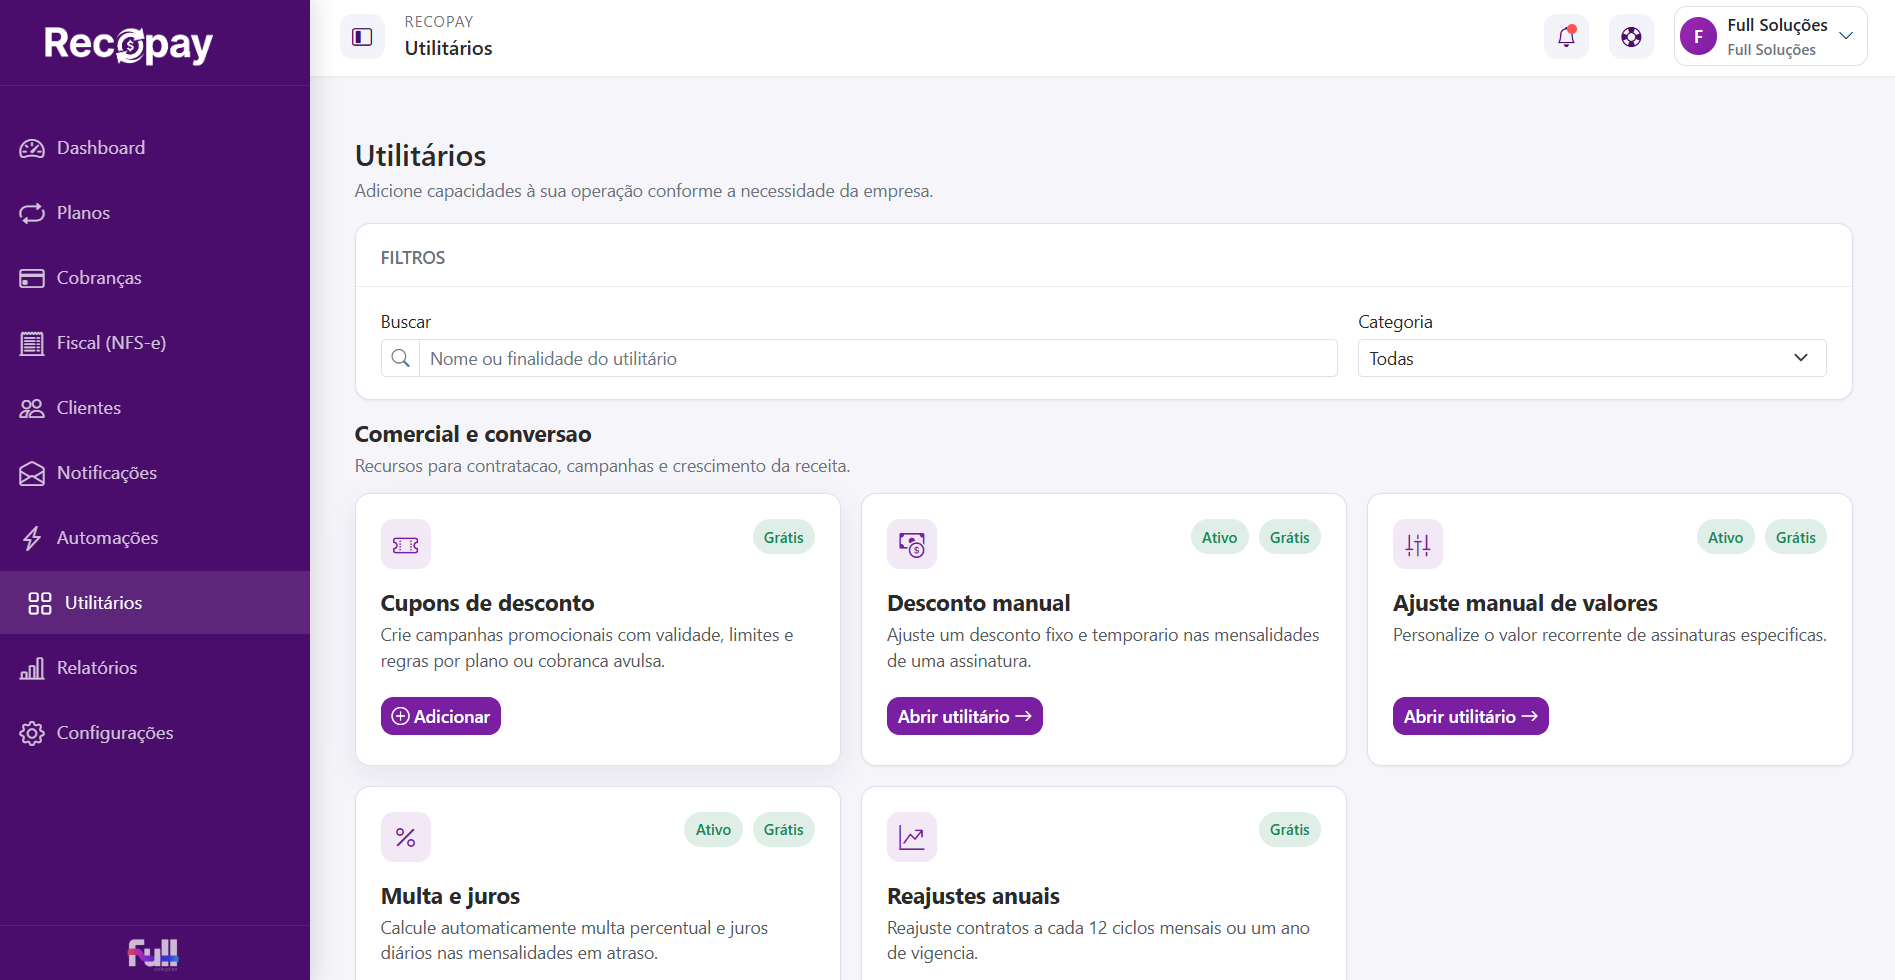The height and width of the screenshot is (980, 1895).
Task: Focus the Buscar utility search field
Action: click(x=878, y=358)
